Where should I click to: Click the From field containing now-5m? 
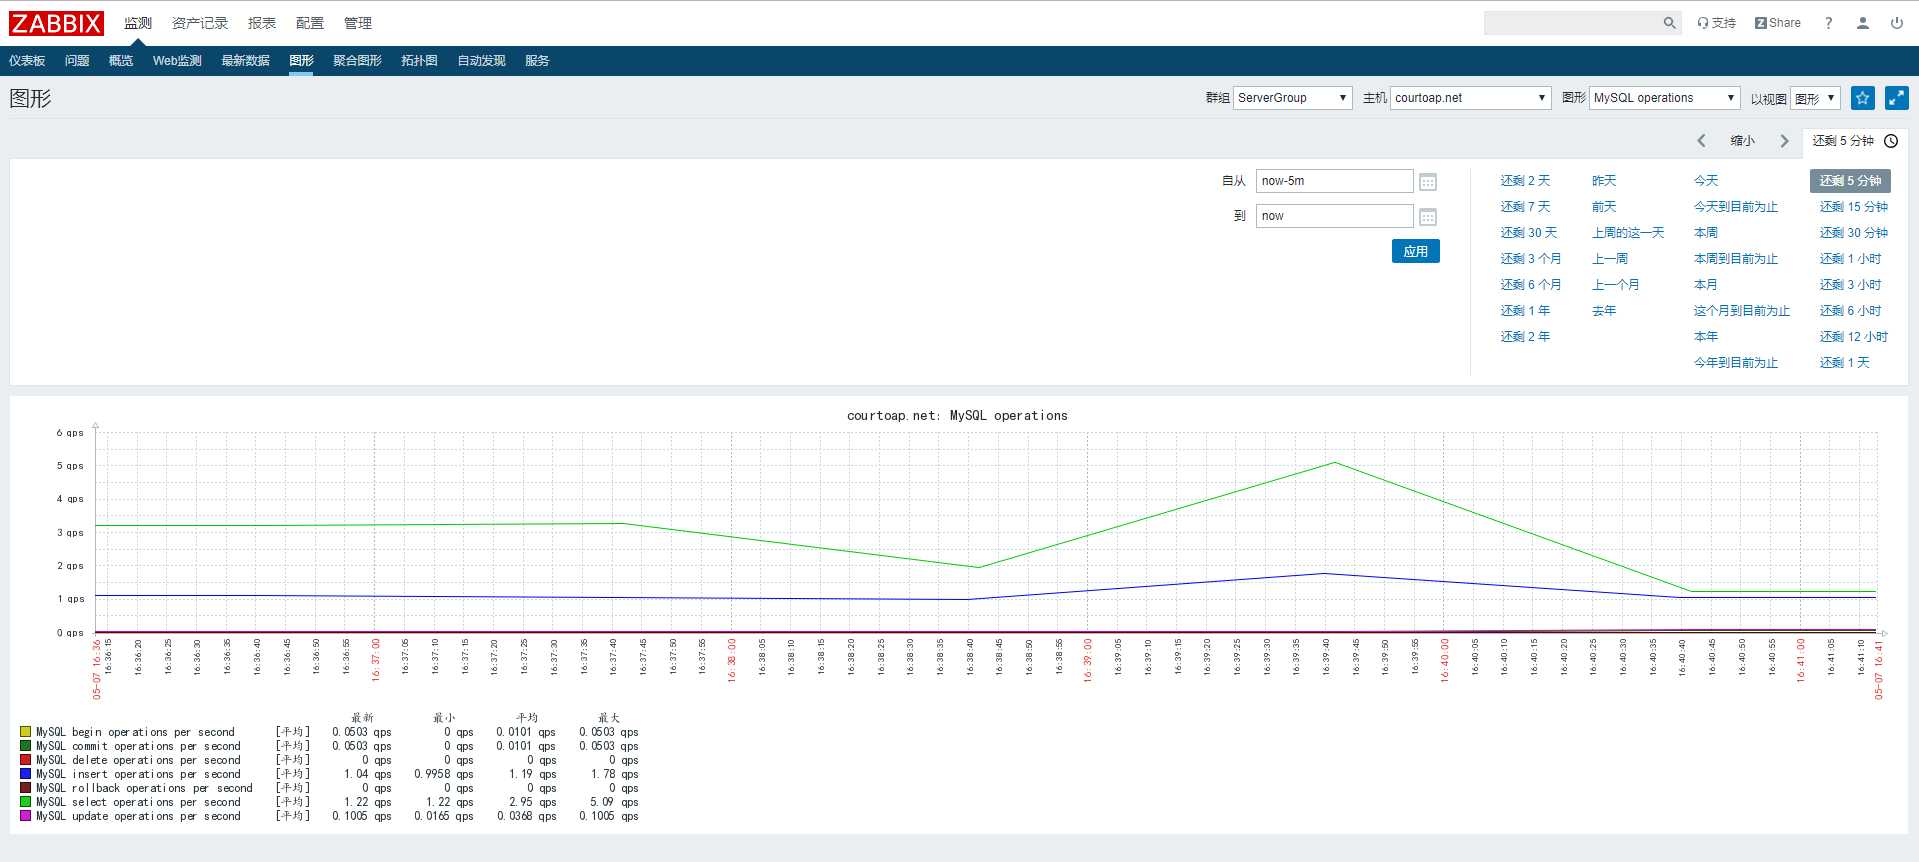[x=1334, y=181]
